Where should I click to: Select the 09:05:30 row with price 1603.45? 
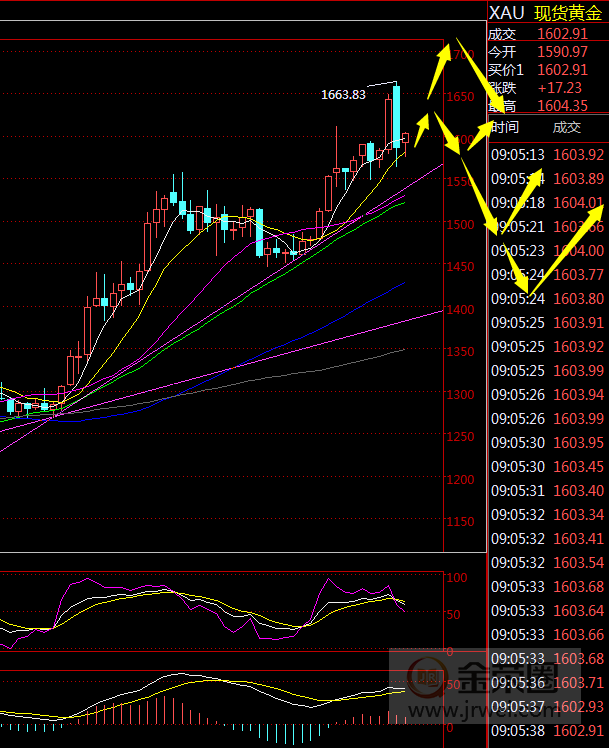pos(547,467)
